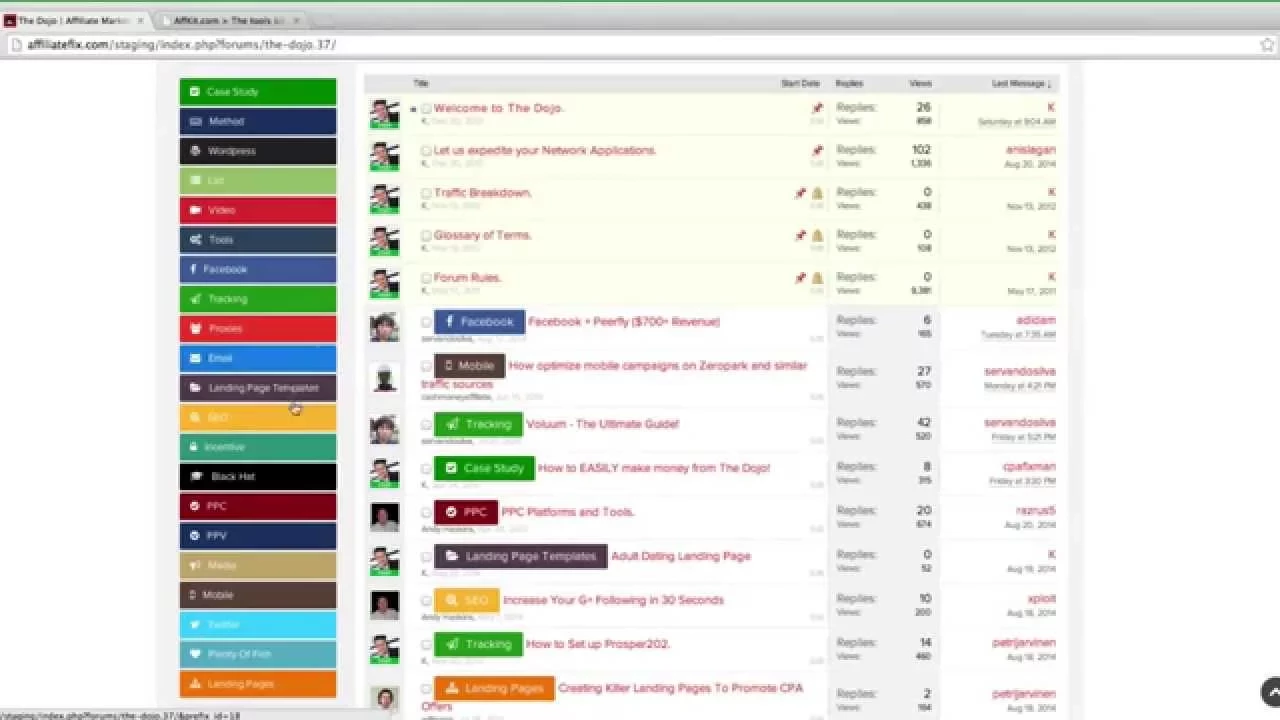Choose the light green List sidebar button
Viewport: 1280px width, 720px height.
[x=258, y=181]
